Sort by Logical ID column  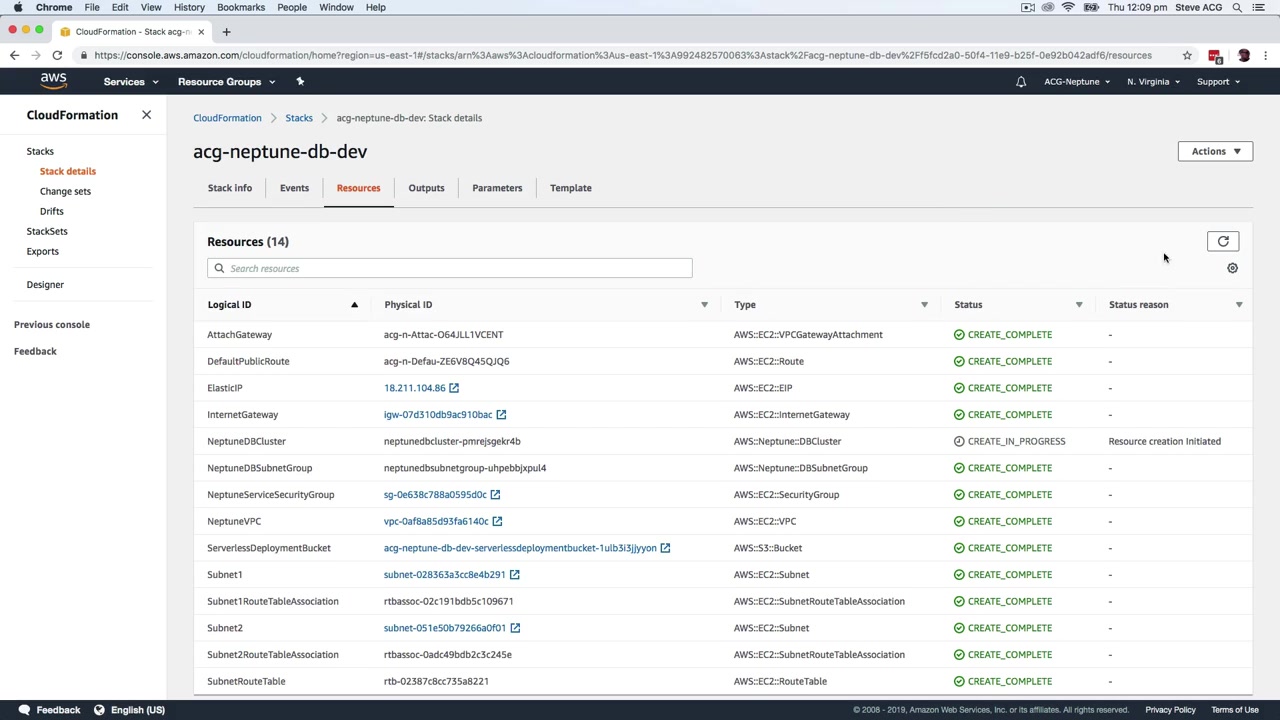pos(230,305)
